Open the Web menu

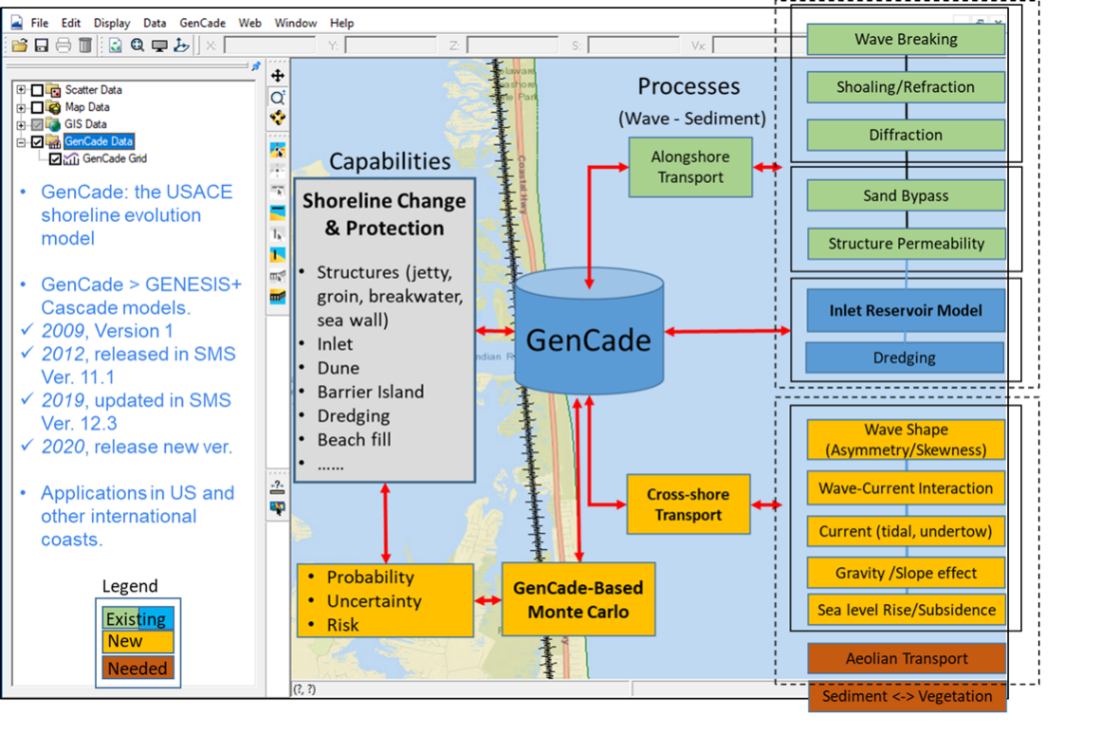point(250,23)
